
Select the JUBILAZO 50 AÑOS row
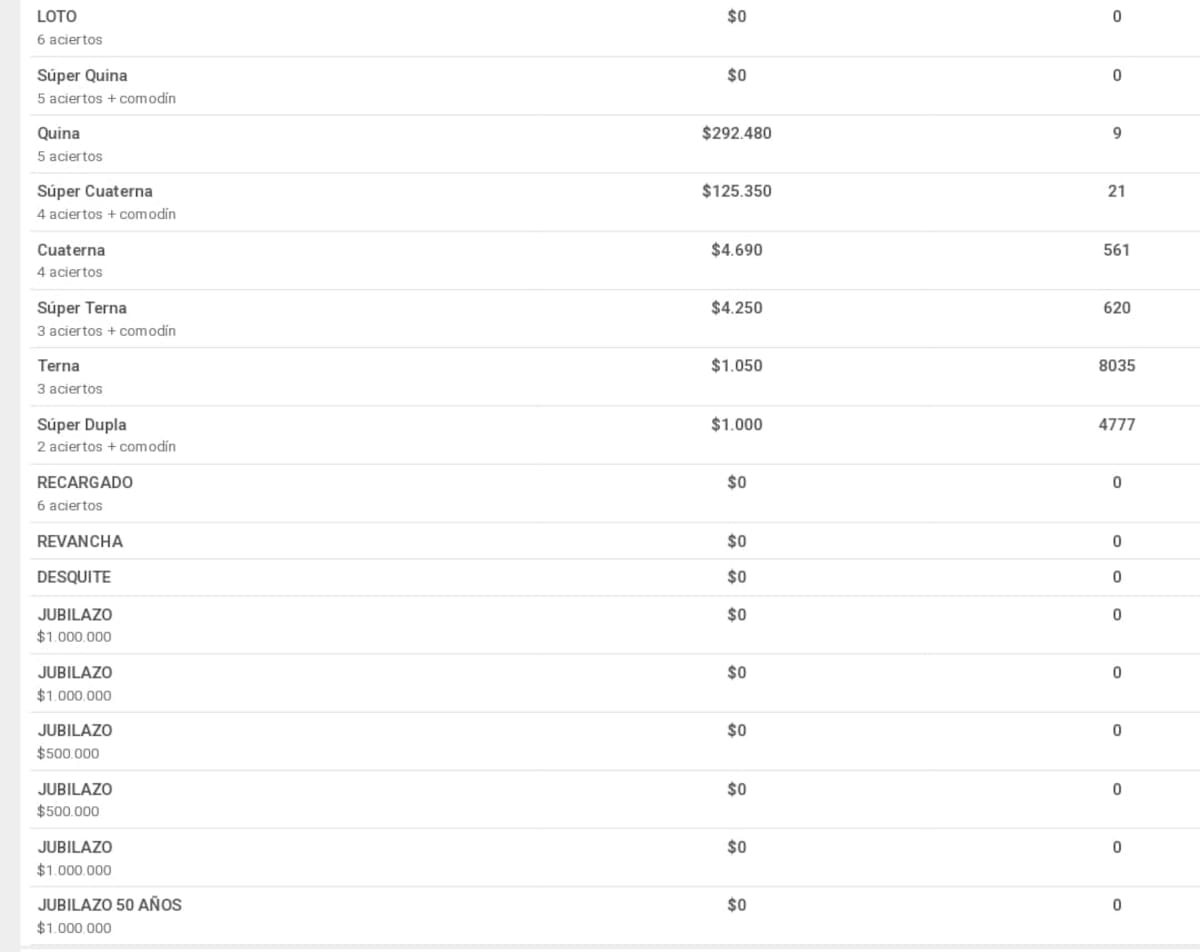tap(610, 916)
